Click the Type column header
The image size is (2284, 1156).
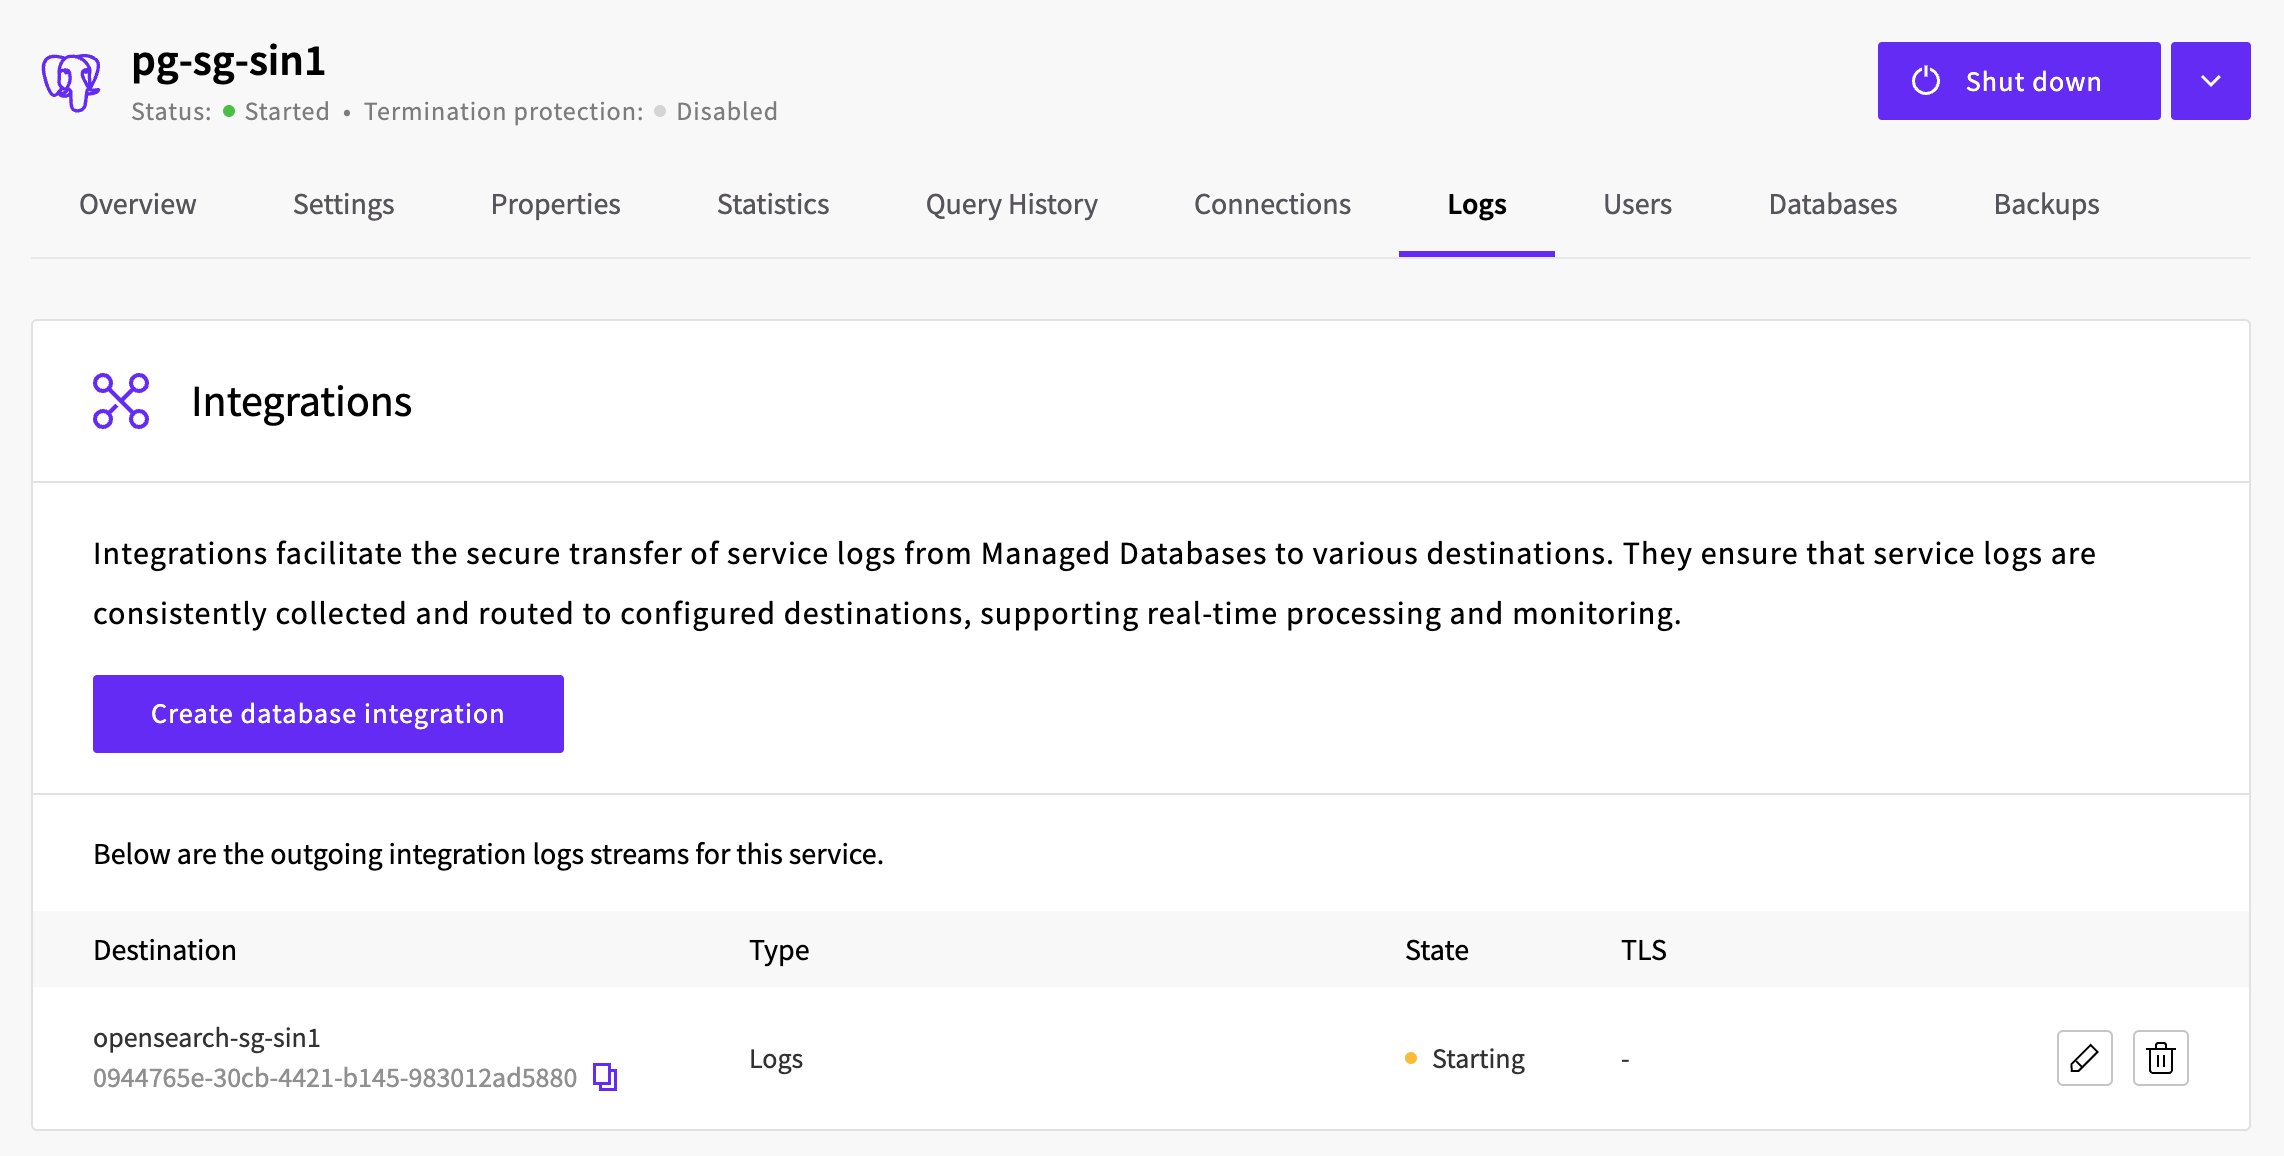pos(779,950)
